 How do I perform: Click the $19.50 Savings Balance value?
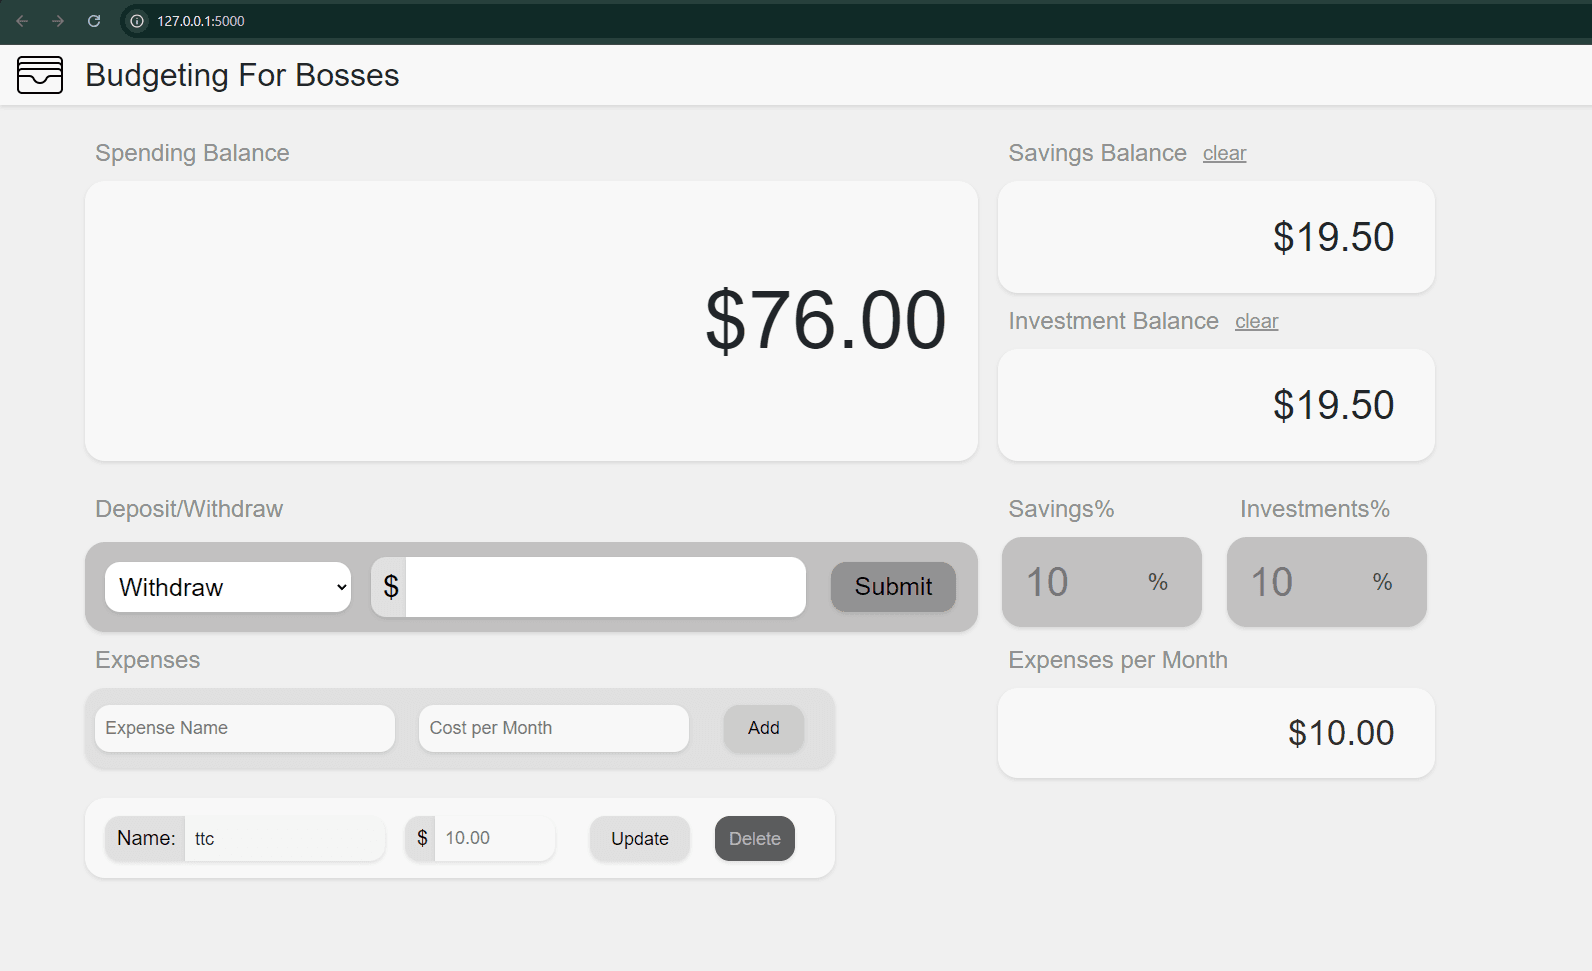point(1333,237)
